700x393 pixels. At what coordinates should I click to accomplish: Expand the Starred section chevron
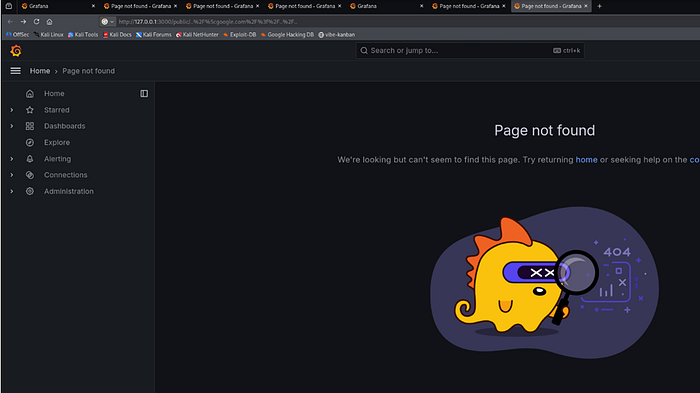coord(12,110)
